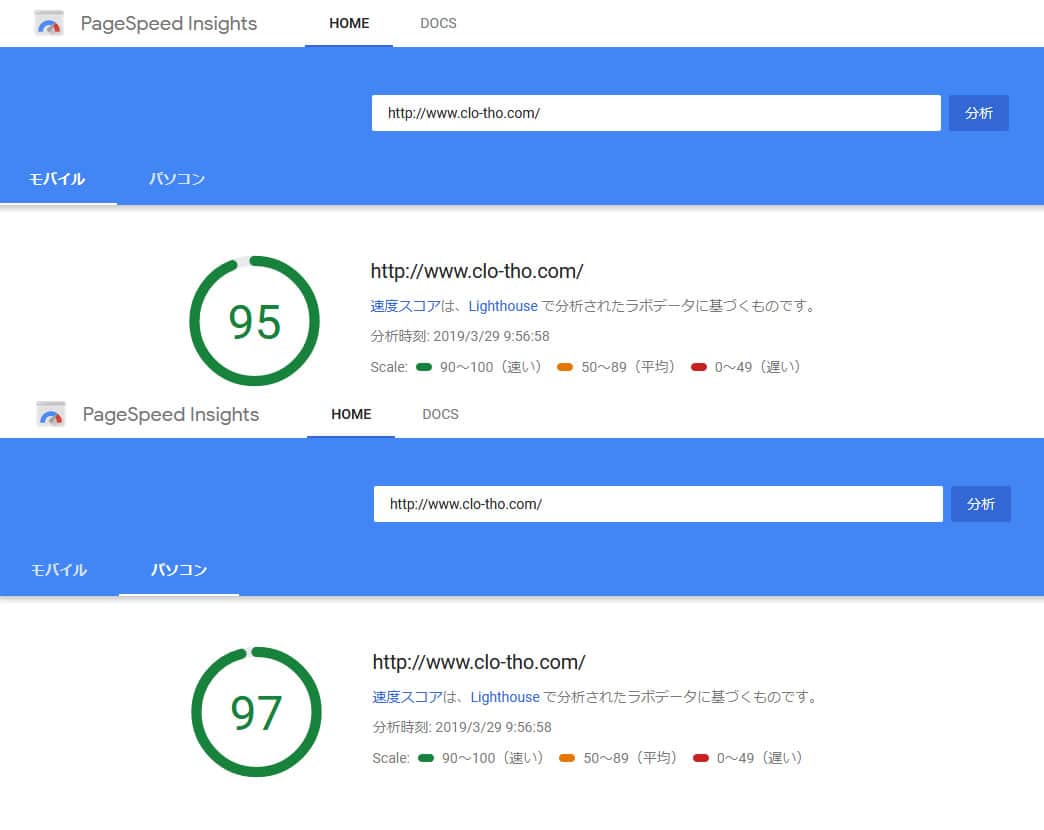The image size is (1044, 830).
Task: Click the score 97 circular gauge
Action: pyautogui.click(x=256, y=712)
